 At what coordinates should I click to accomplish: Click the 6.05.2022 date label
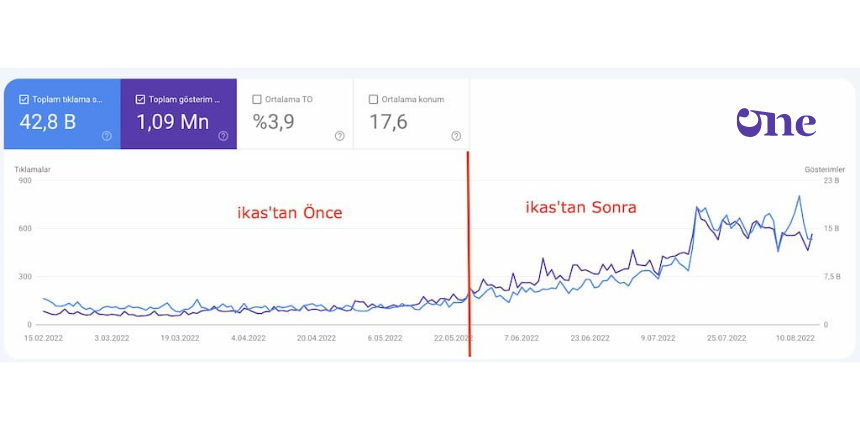click(x=384, y=338)
